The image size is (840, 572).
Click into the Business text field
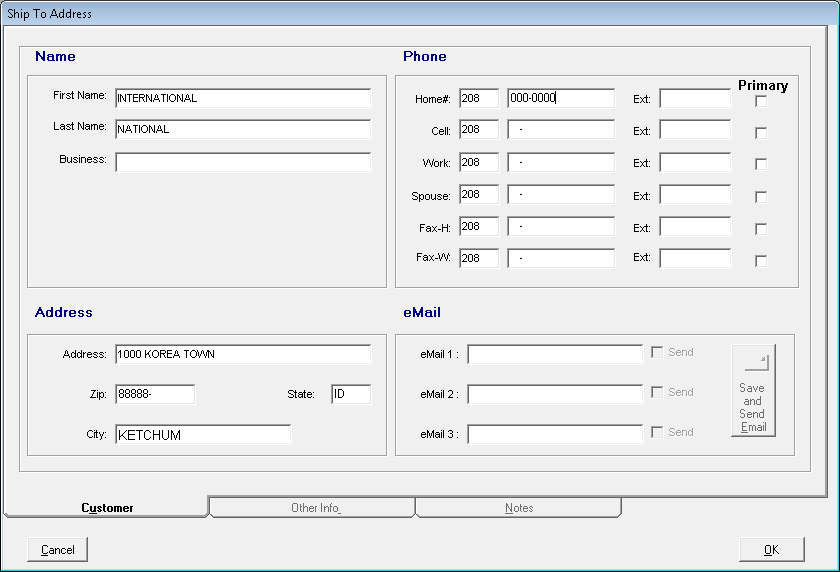[243, 161]
